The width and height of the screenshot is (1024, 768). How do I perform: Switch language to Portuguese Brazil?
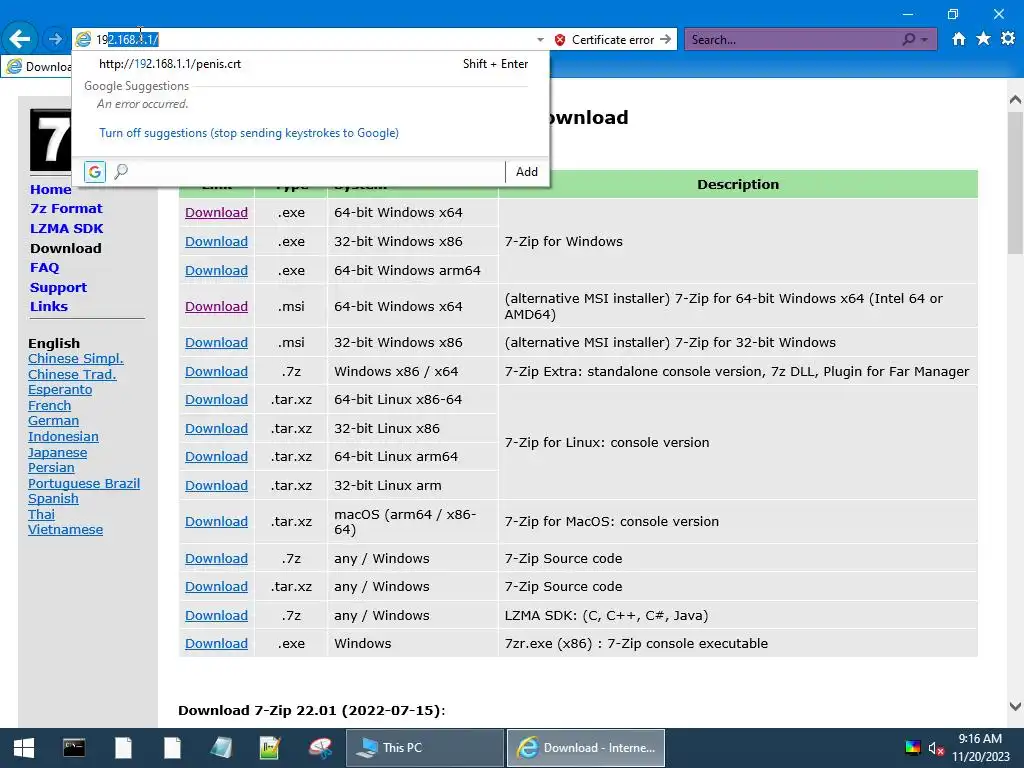84,484
